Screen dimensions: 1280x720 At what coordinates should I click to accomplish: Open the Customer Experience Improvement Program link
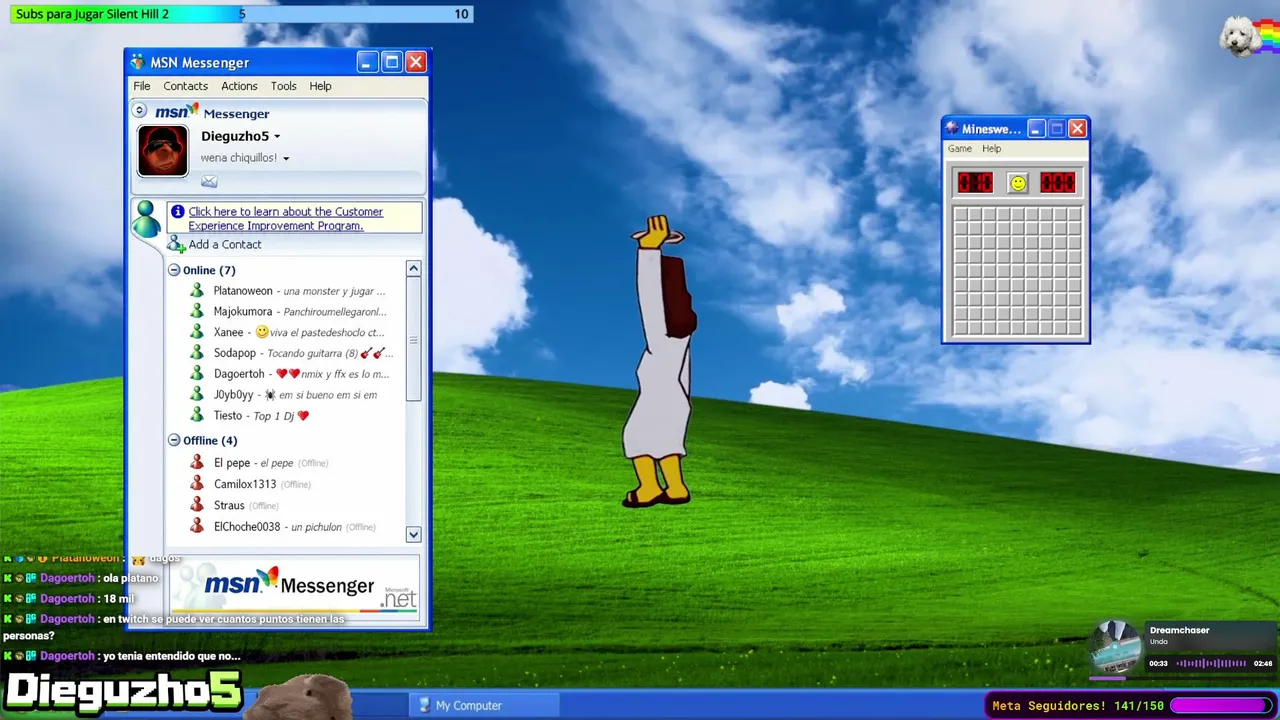(x=285, y=219)
